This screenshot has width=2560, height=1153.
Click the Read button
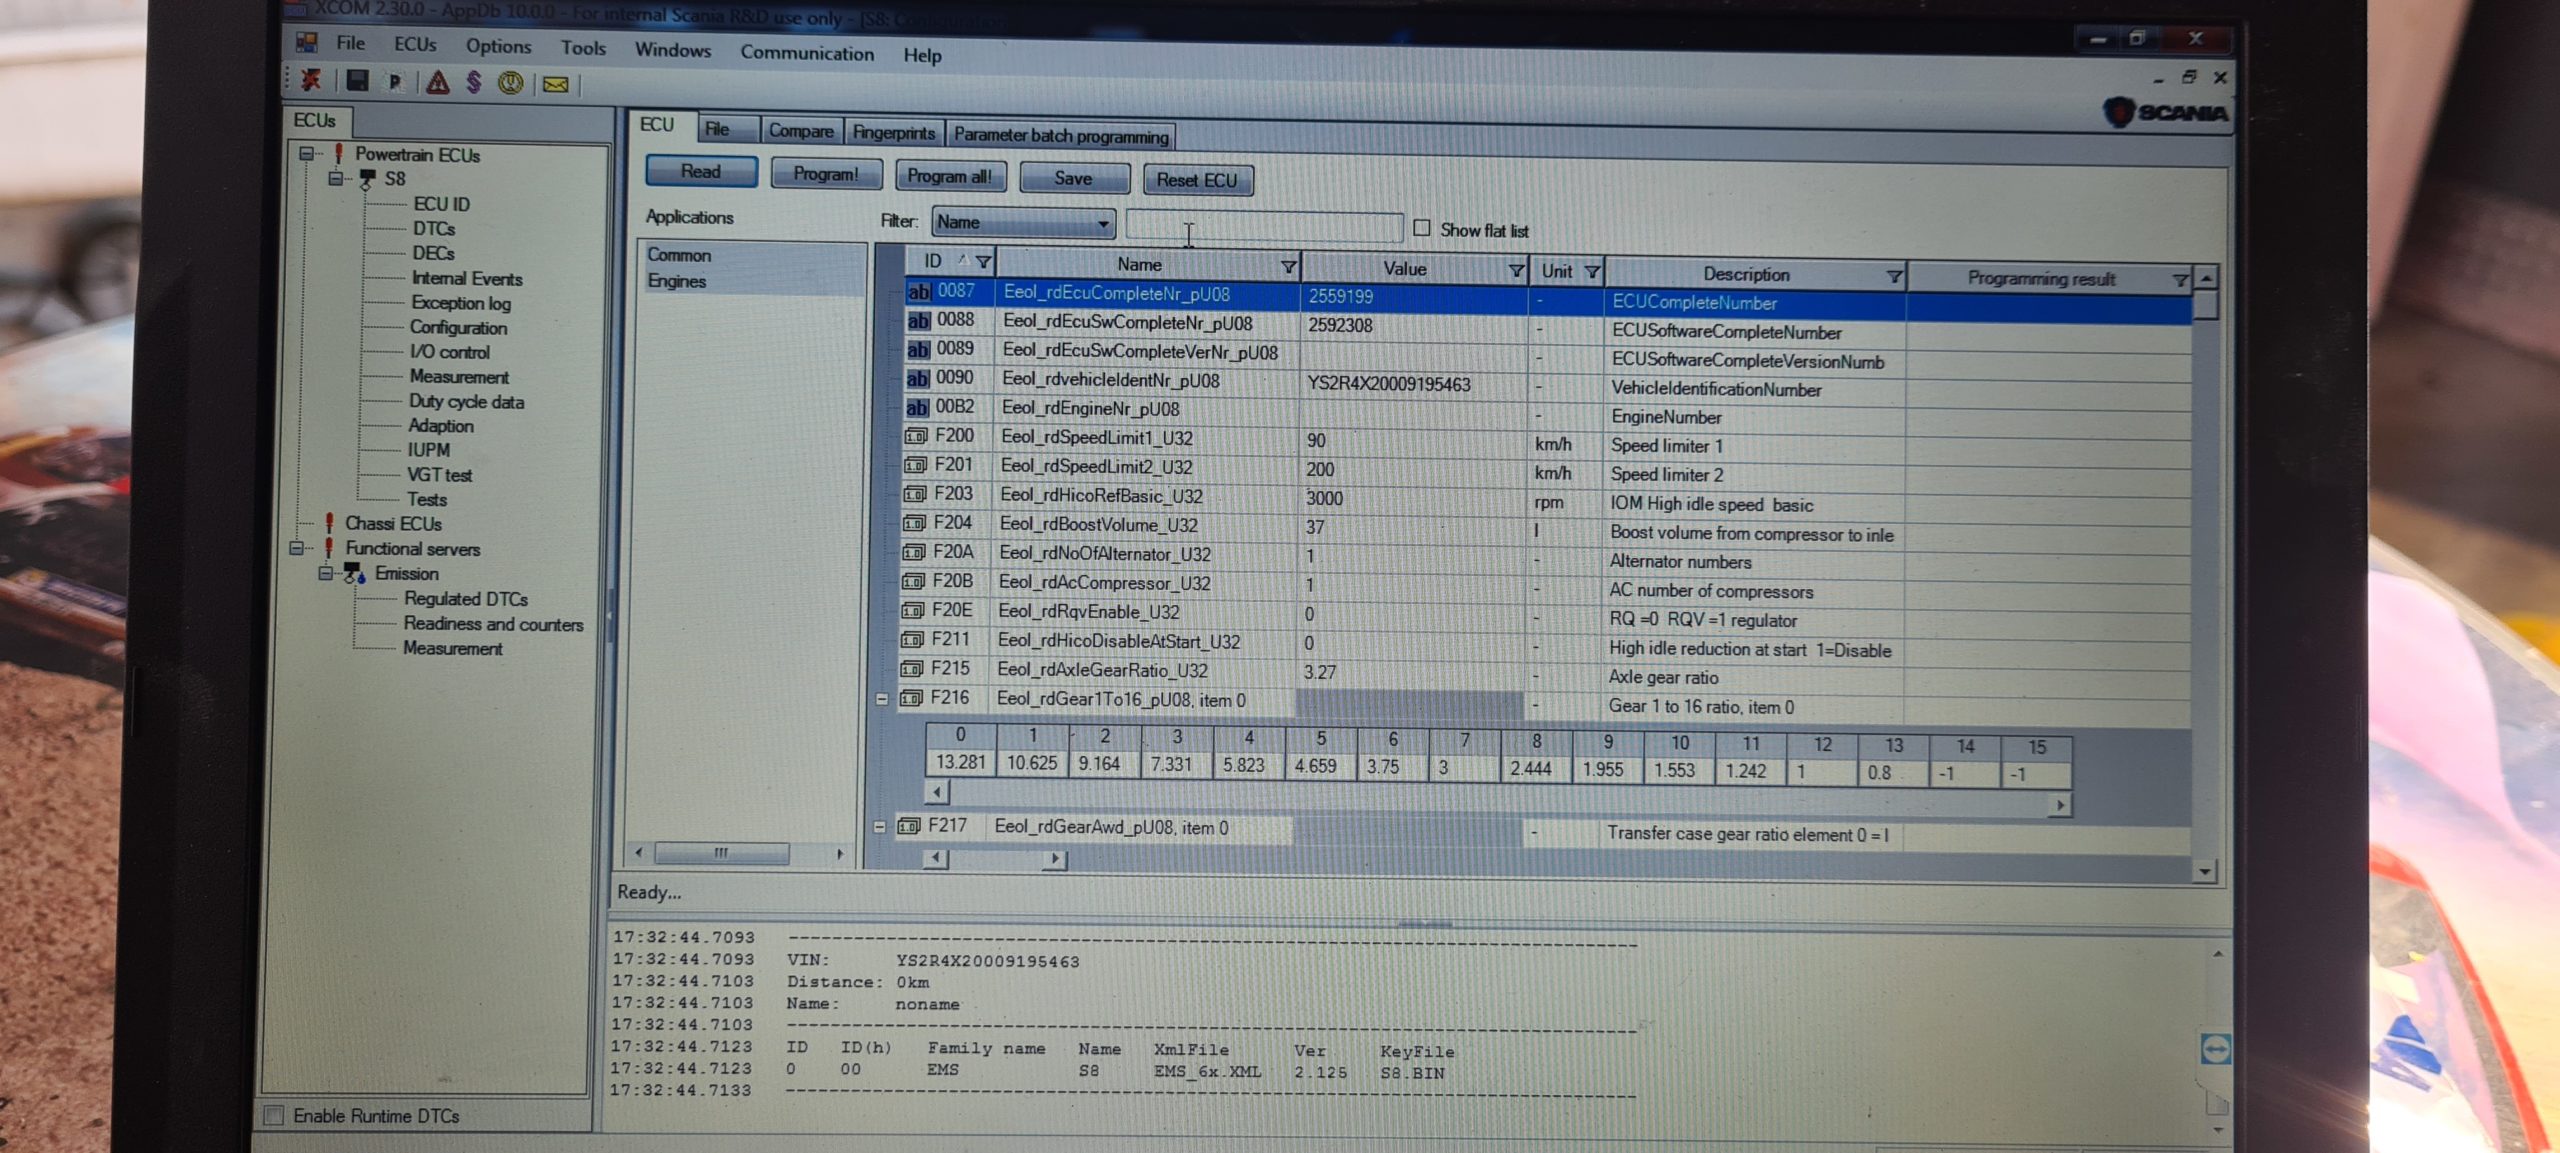point(701,171)
